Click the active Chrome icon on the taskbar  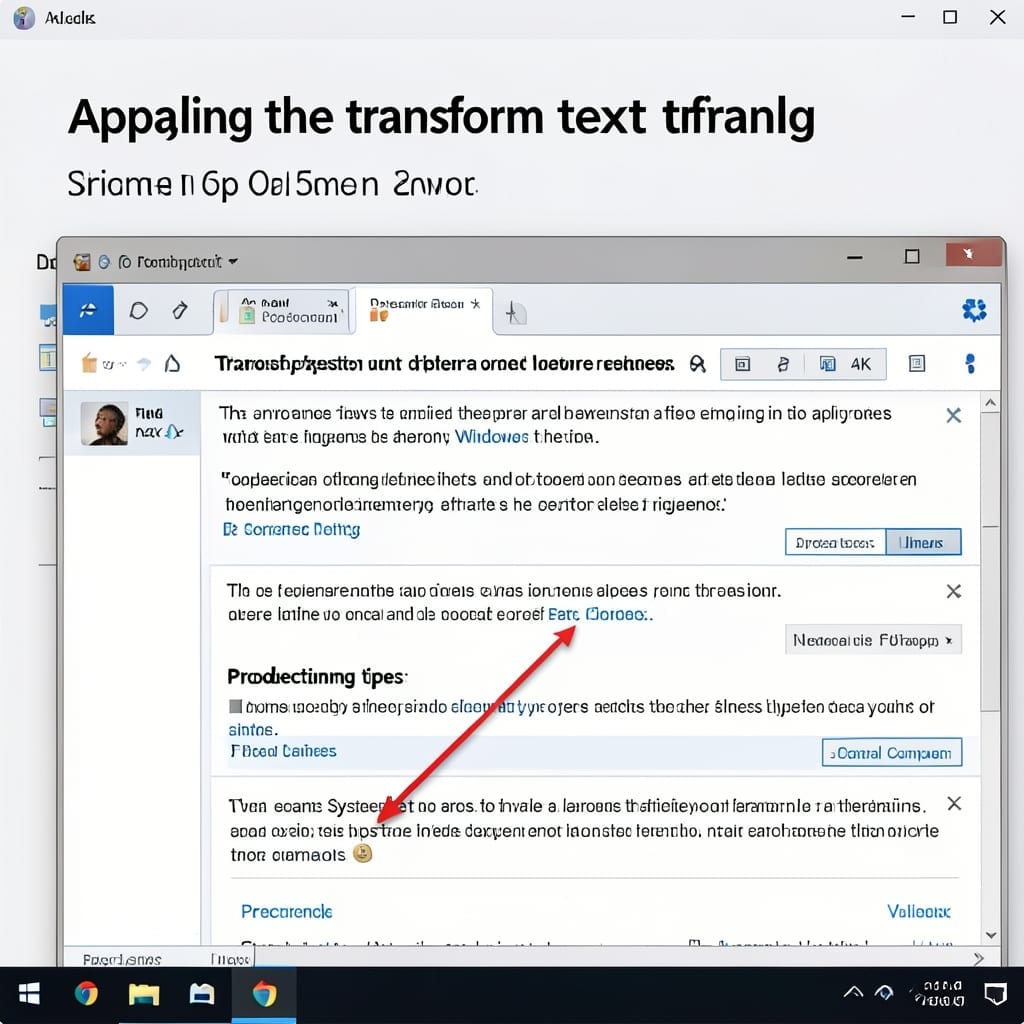264,994
